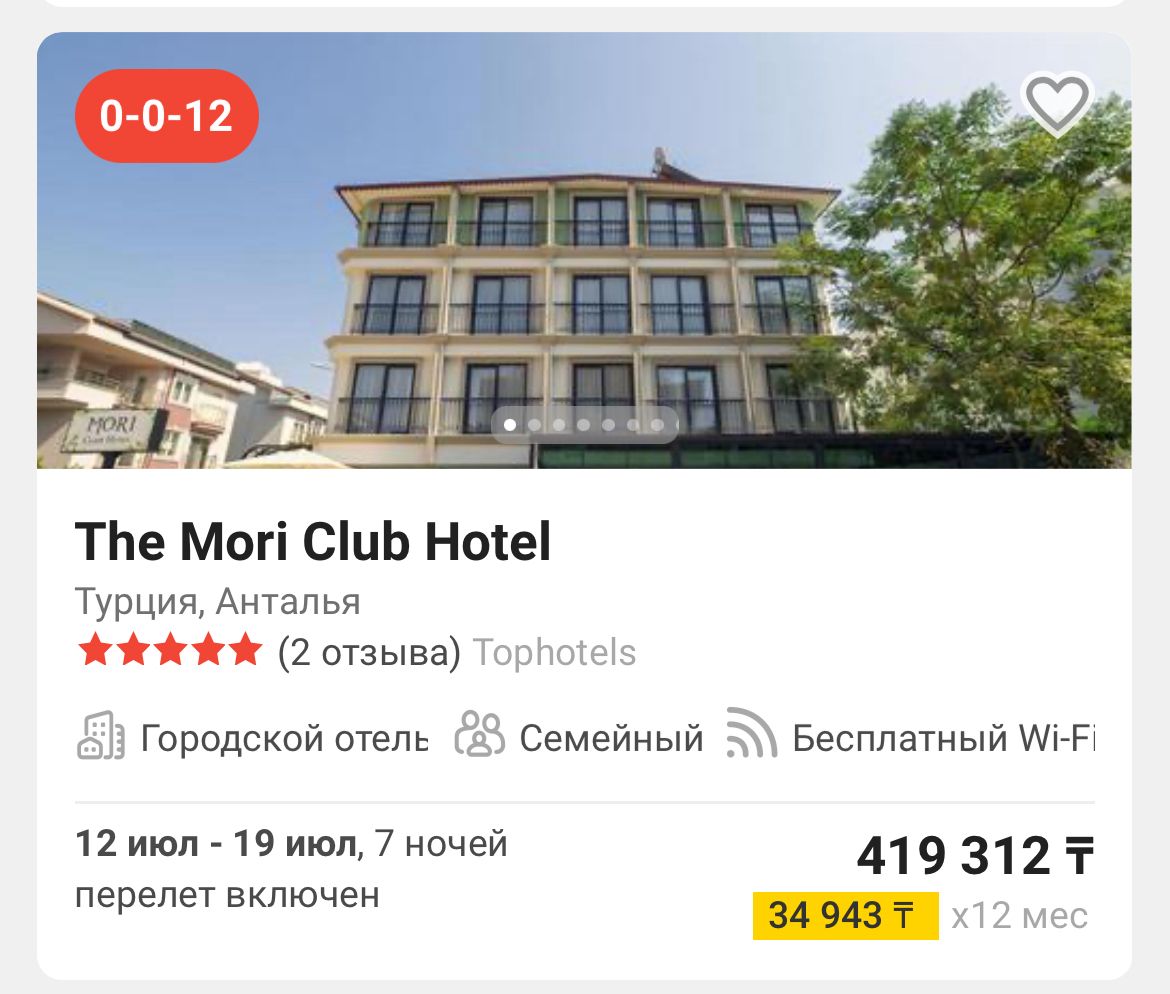Tap the Турция, Анталья location text
Viewport: 1170px width, 994px height.
click(x=218, y=601)
